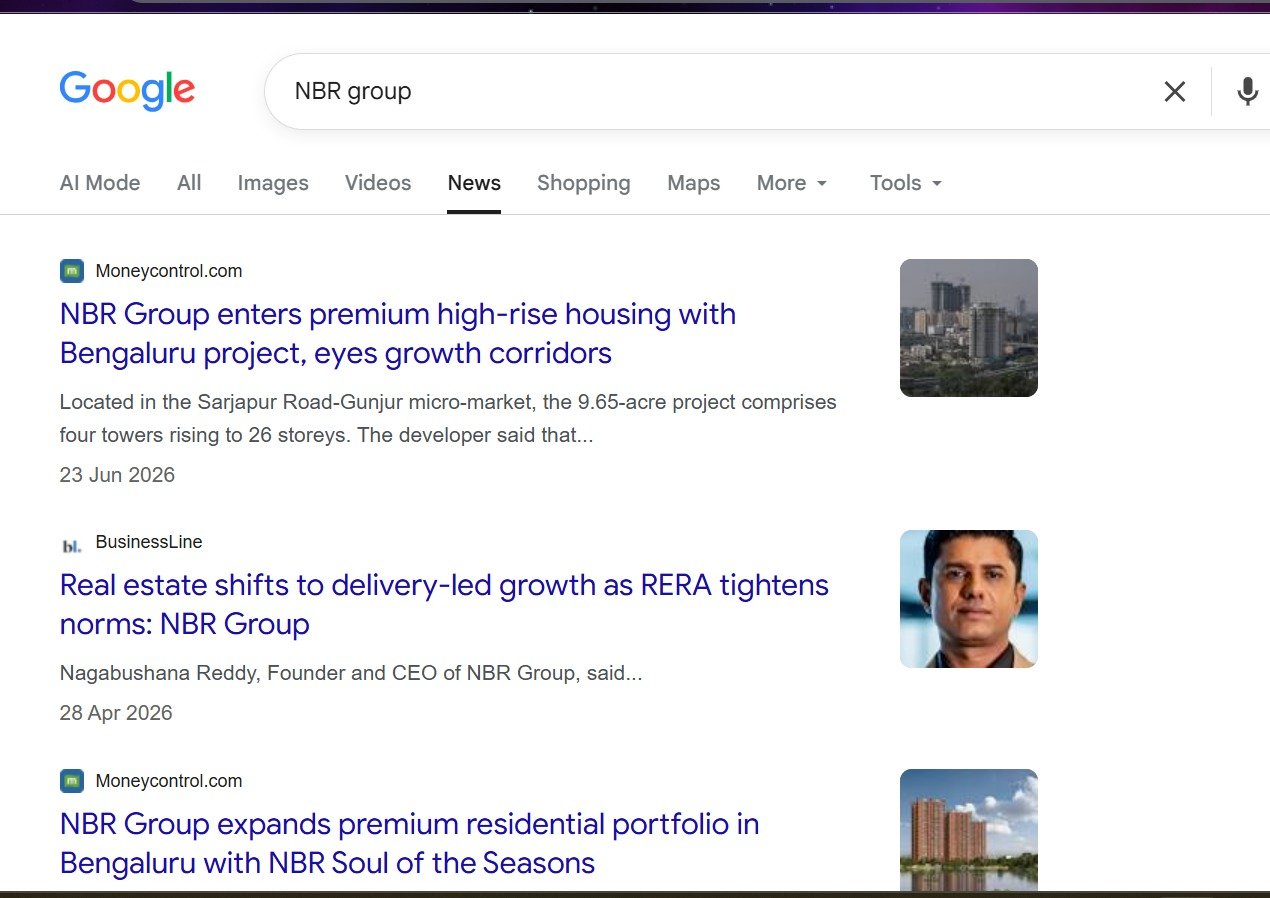Switch to the All results tab
The width and height of the screenshot is (1270, 898).
click(x=189, y=183)
